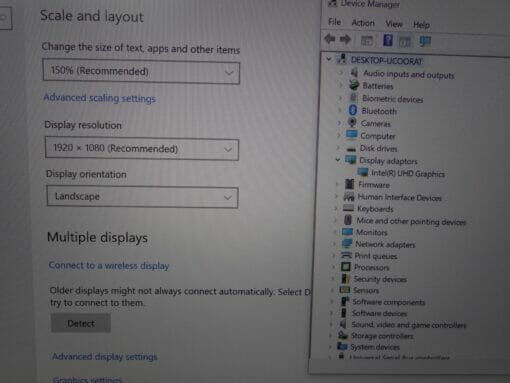Viewport: 510px width, 383px height.
Task: Open Advanced scaling settings link
Action: coord(99,98)
